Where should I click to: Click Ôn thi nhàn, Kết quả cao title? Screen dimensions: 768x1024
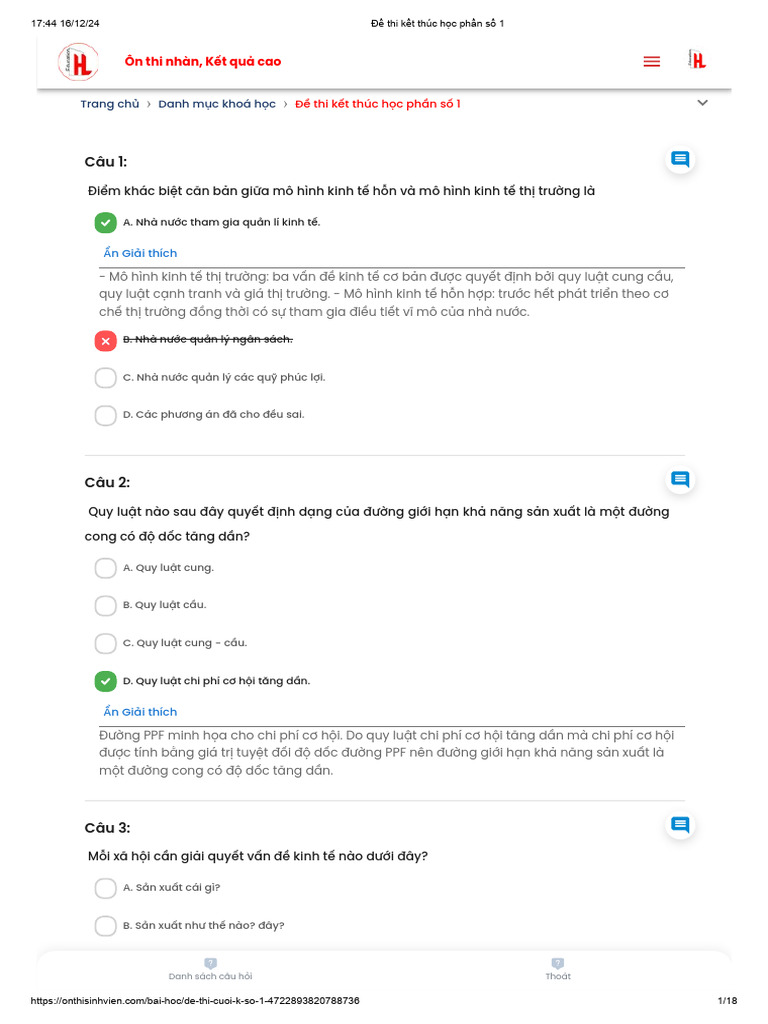[x=203, y=62]
